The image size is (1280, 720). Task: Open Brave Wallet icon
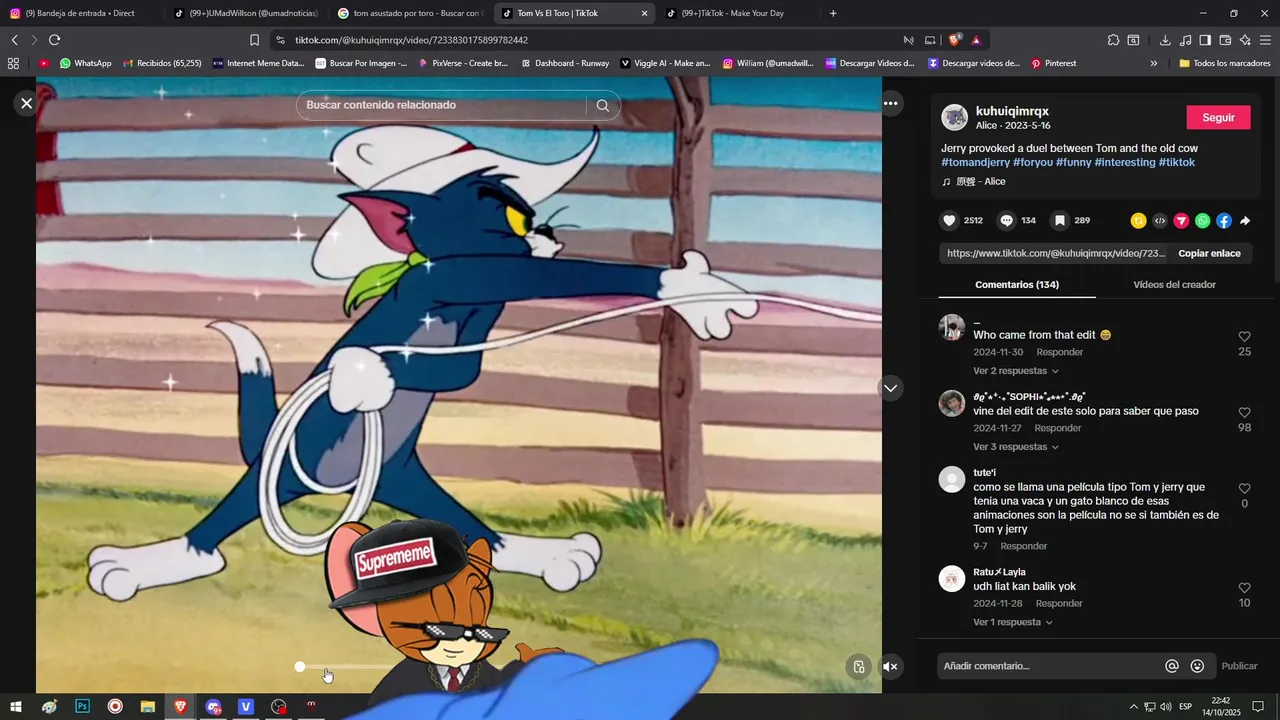point(1225,40)
